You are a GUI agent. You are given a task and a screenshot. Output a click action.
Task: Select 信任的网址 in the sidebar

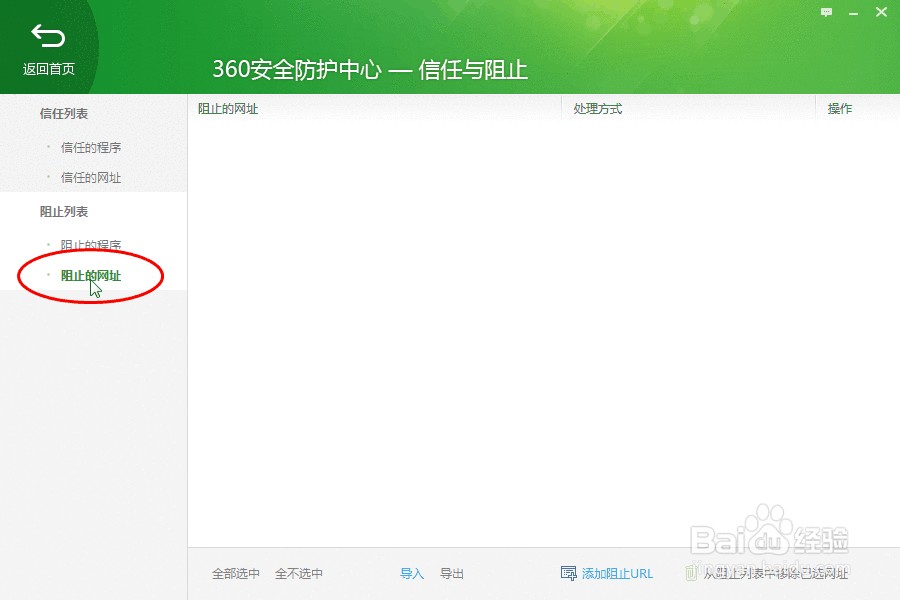(x=91, y=178)
